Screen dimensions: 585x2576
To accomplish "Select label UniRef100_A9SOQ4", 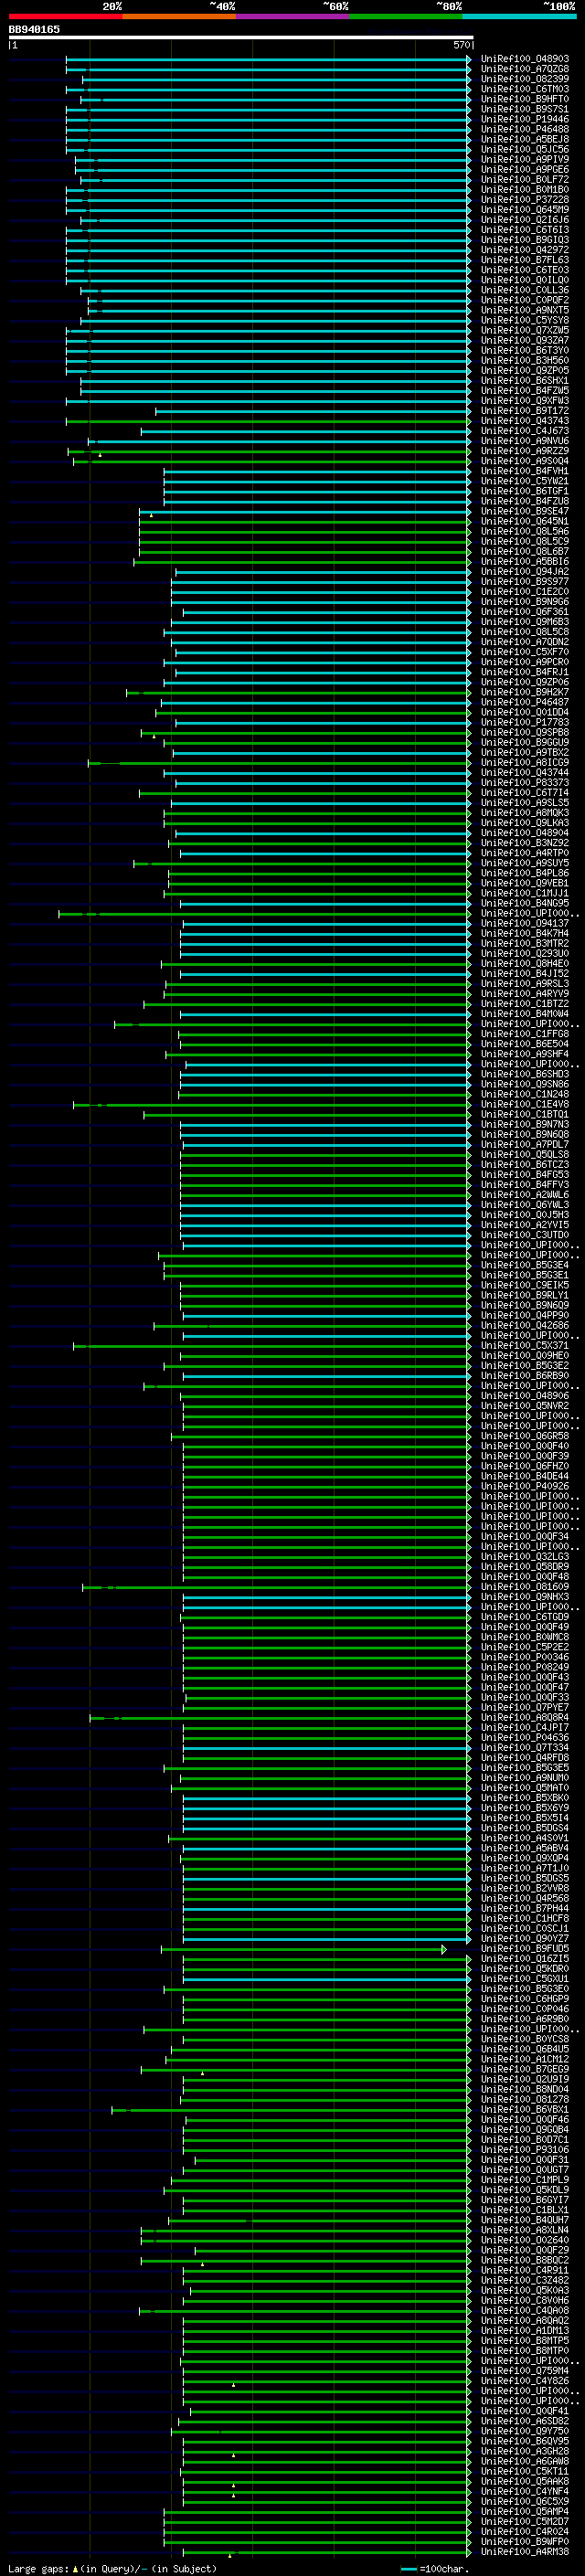I will [525, 461].
